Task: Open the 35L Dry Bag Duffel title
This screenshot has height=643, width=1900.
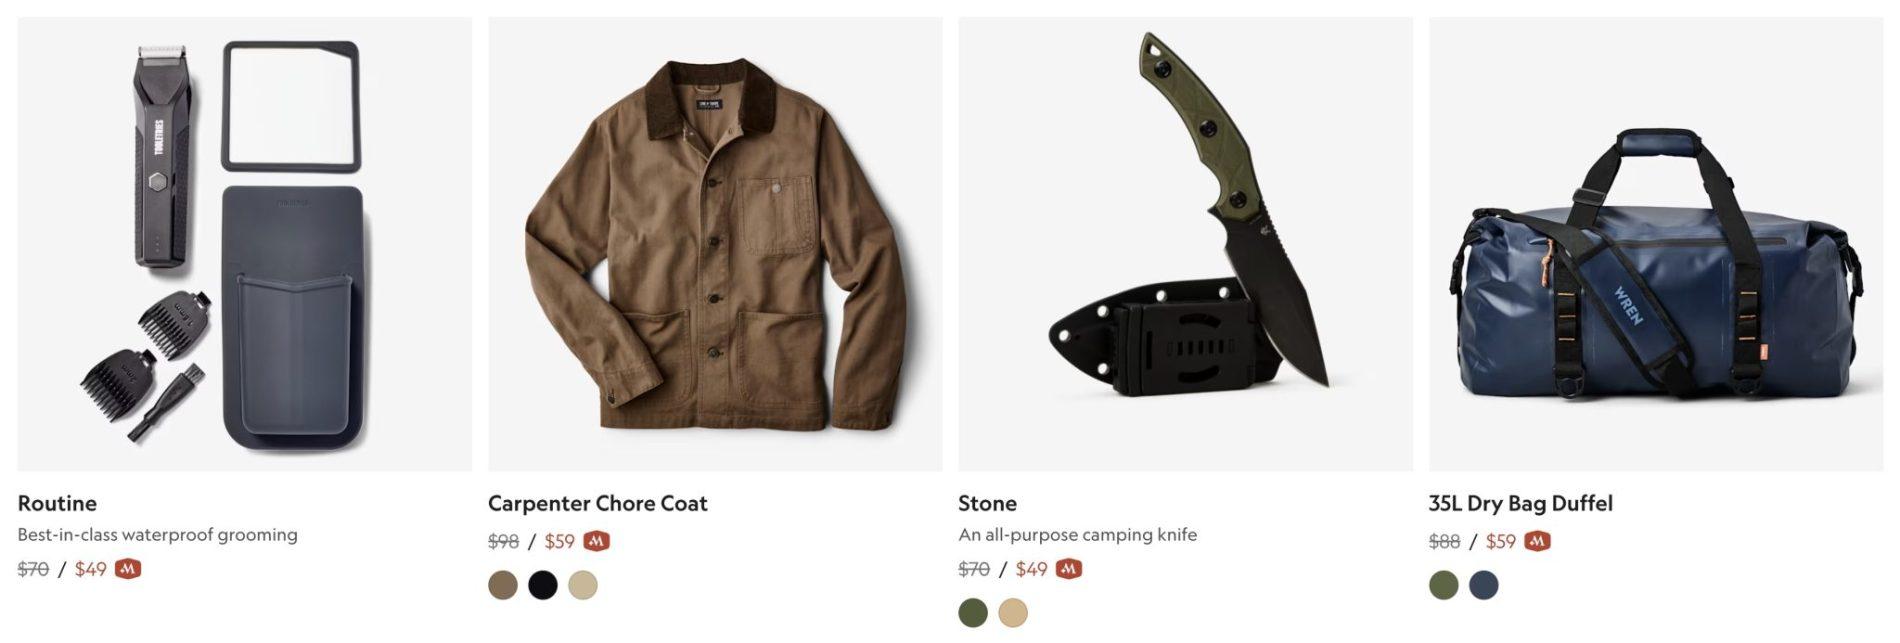Action: pos(1521,503)
